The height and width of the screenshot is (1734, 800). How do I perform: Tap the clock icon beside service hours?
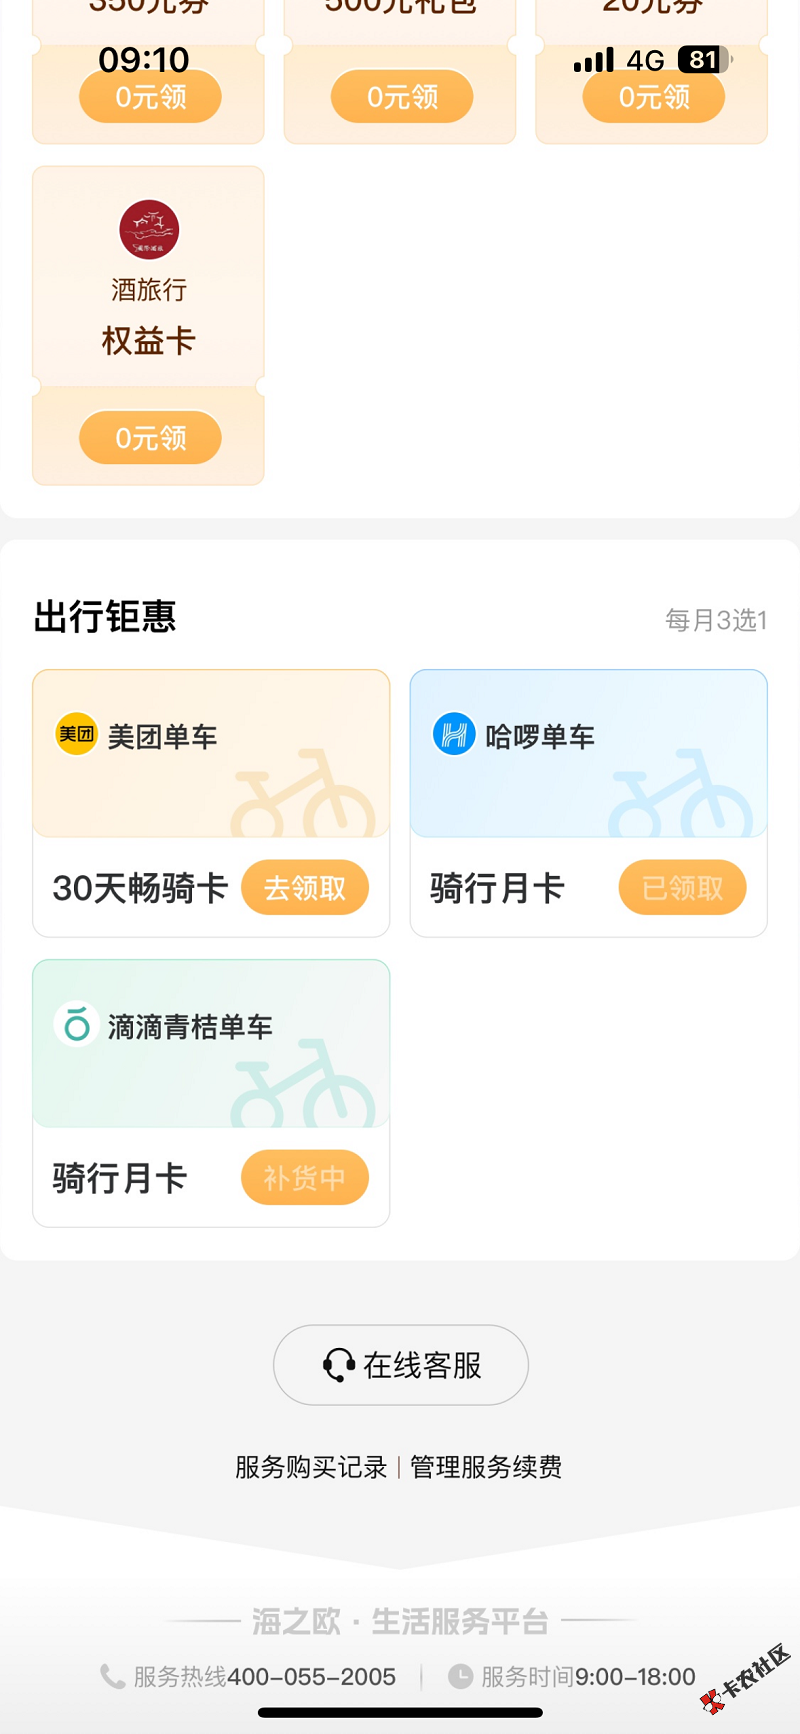pyautogui.click(x=460, y=1677)
